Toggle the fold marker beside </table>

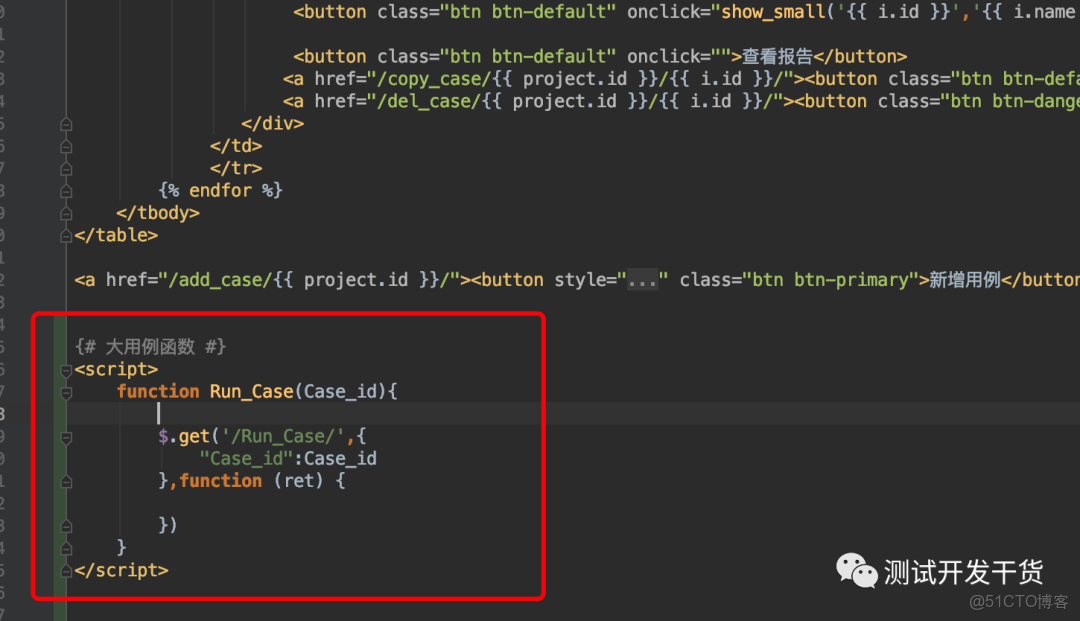click(x=66, y=236)
